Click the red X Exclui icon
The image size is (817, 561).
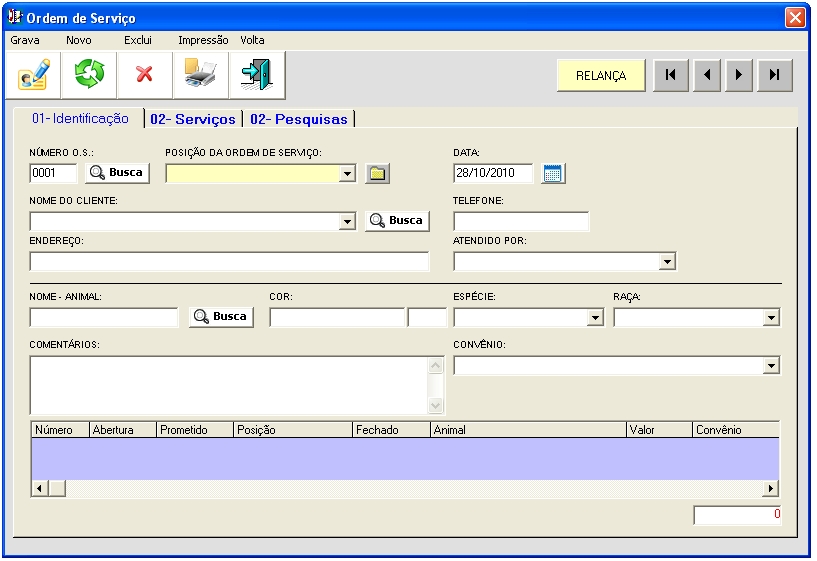tap(145, 75)
